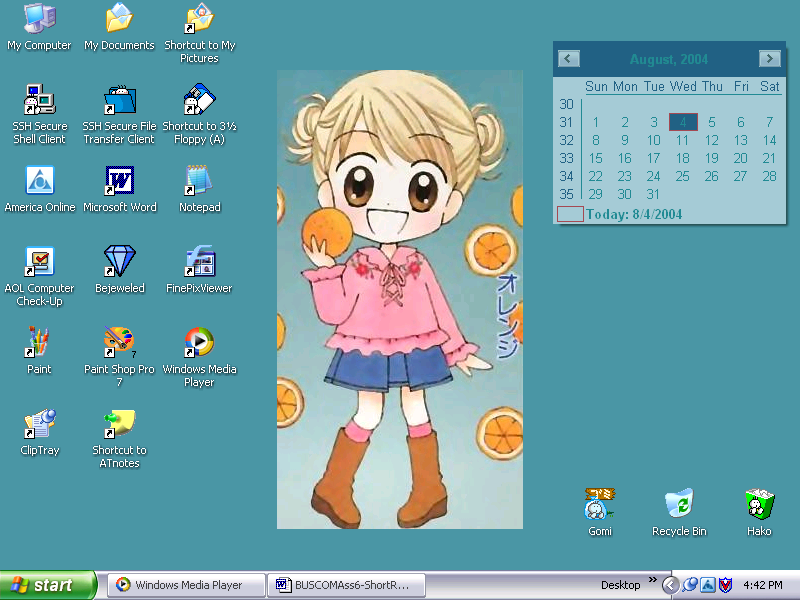Select August 9 in the calendar

(x=624, y=140)
